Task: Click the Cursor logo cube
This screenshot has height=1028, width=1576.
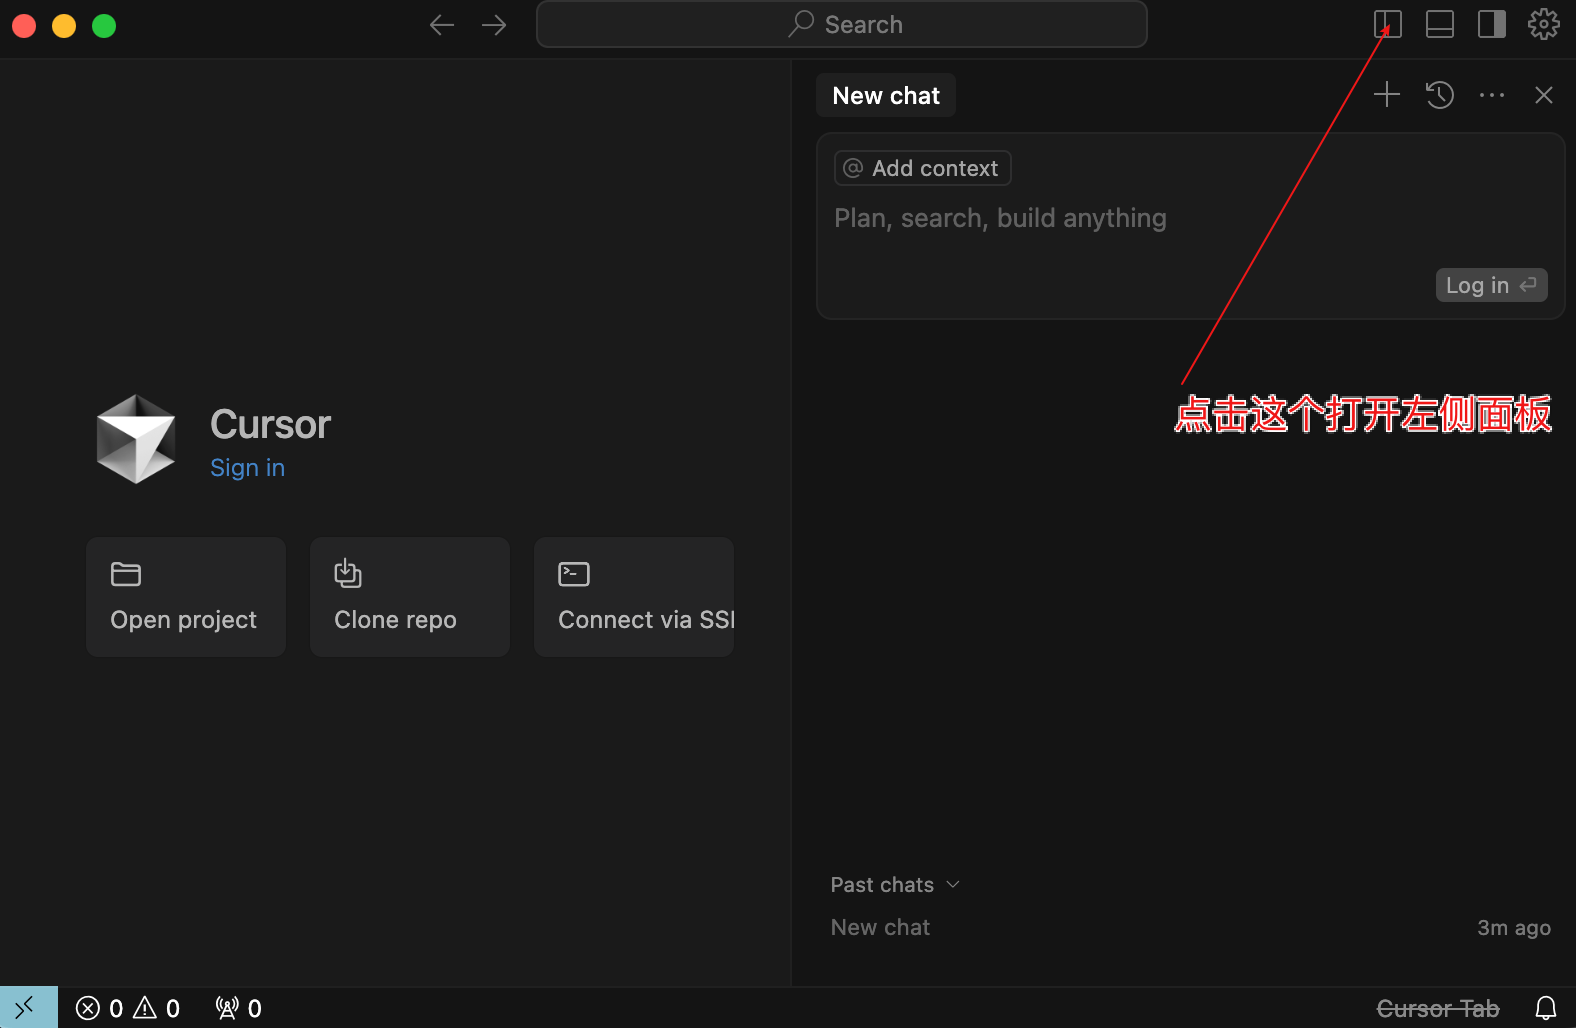Action: (x=136, y=439)
